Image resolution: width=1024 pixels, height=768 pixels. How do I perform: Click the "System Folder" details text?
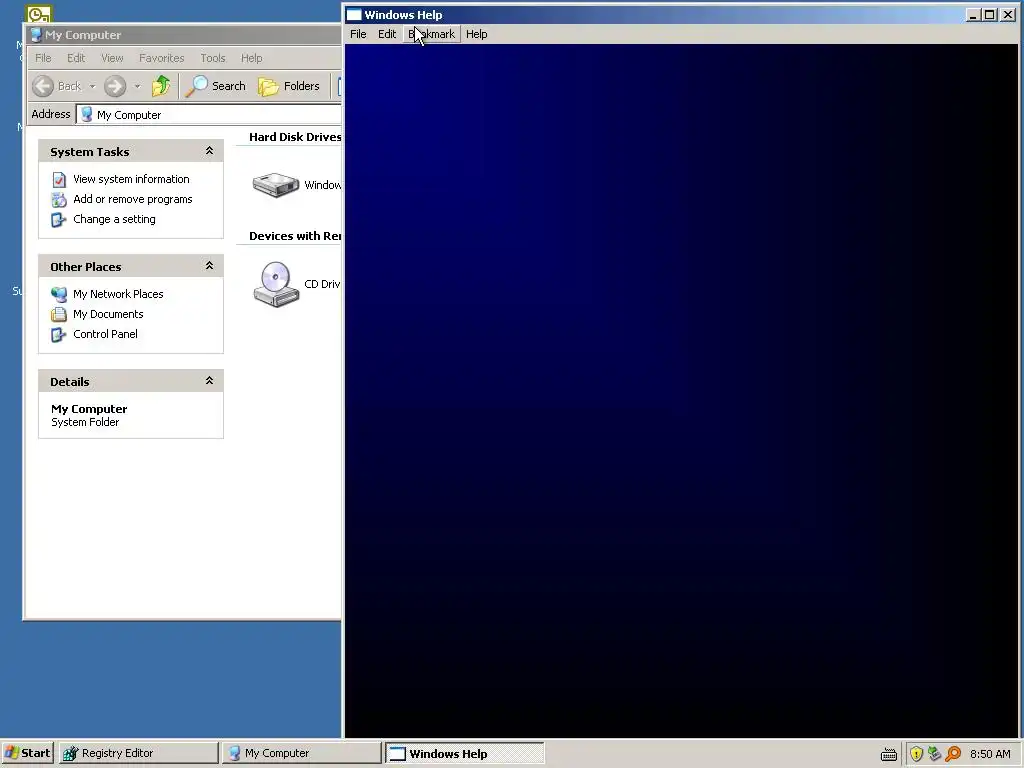[85, 423]
